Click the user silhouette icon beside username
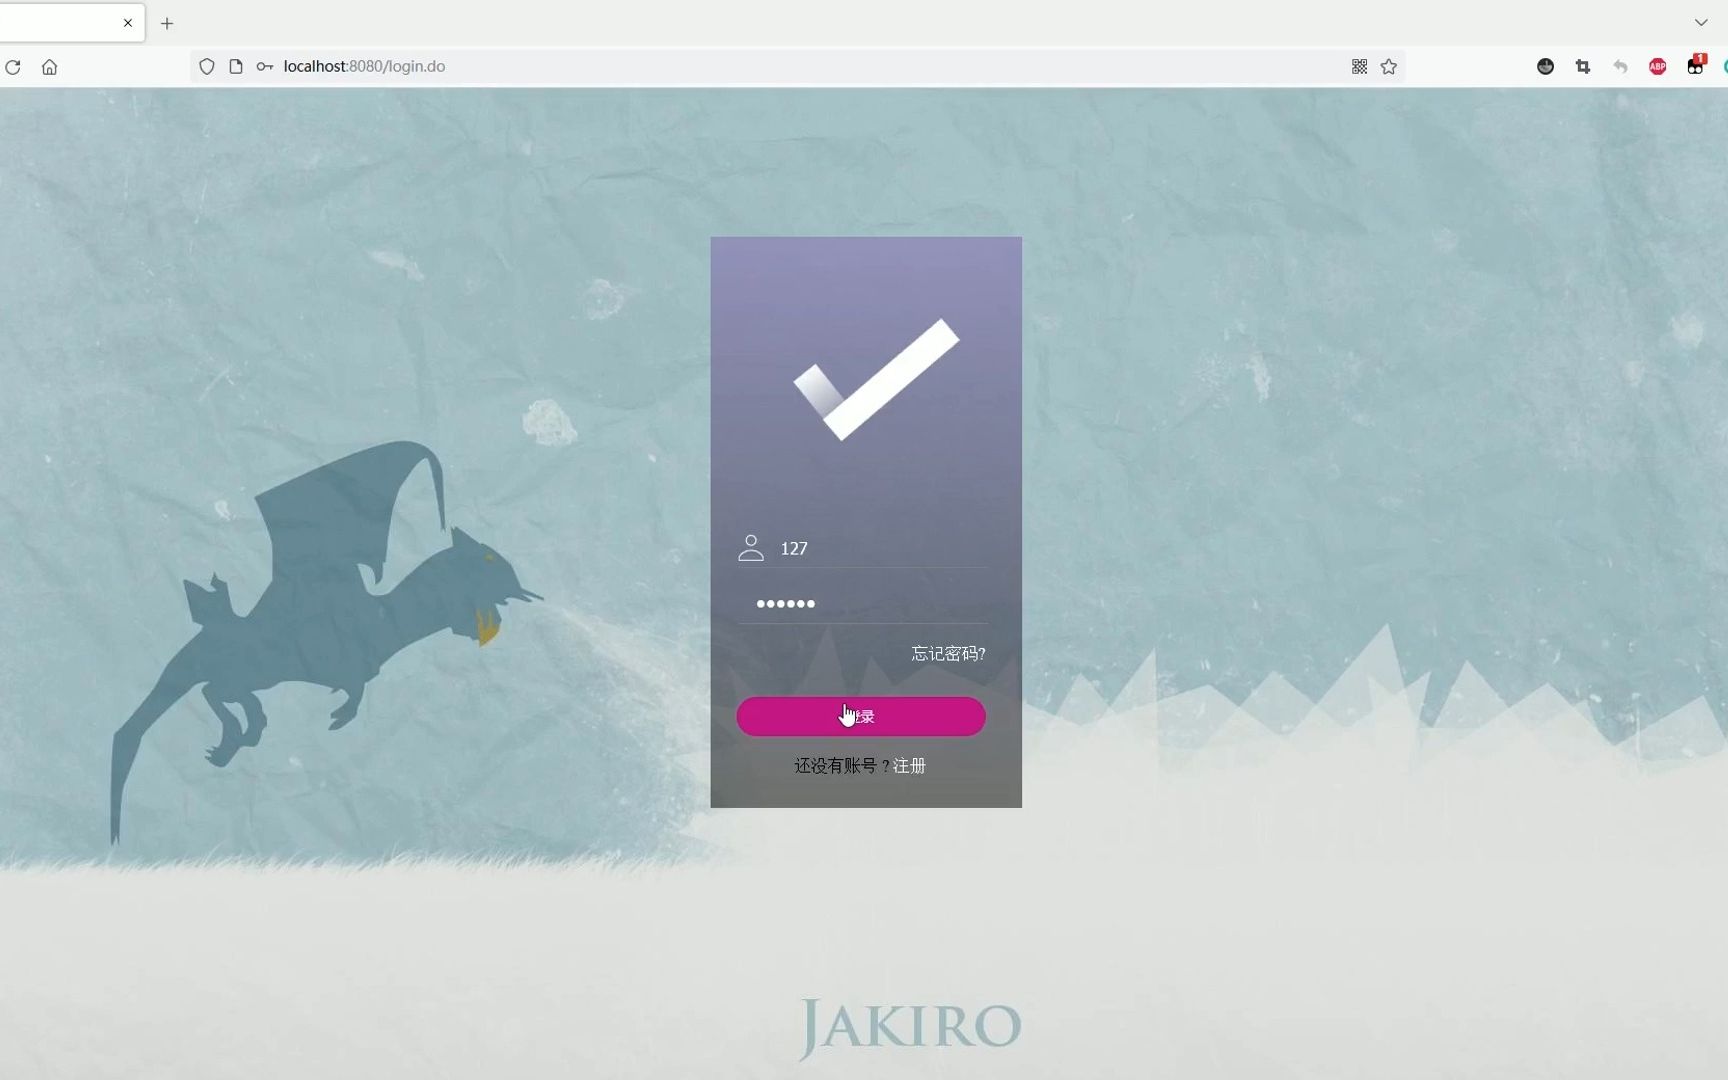This screenshot has height=1080, width=1728. coord(751,548)
